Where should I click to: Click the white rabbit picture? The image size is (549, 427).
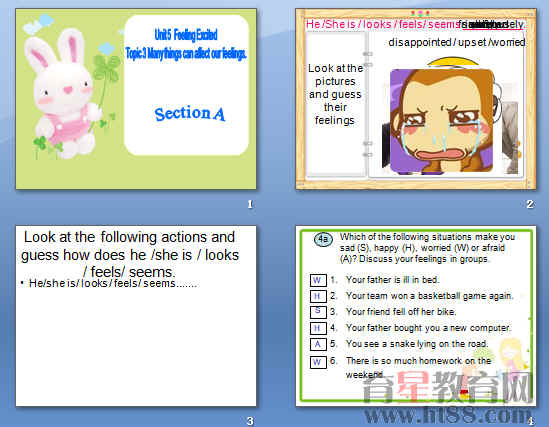coord(61,94)
